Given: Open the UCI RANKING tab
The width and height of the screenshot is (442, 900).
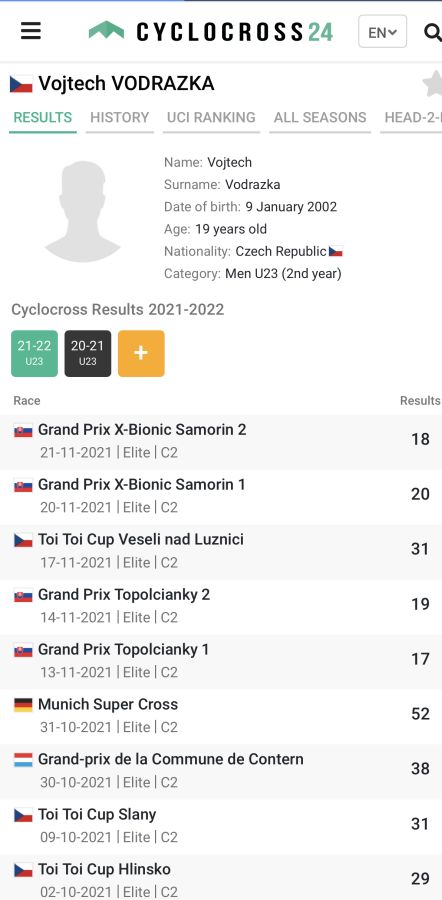Looking at the screenshot, I should point(211,118).
